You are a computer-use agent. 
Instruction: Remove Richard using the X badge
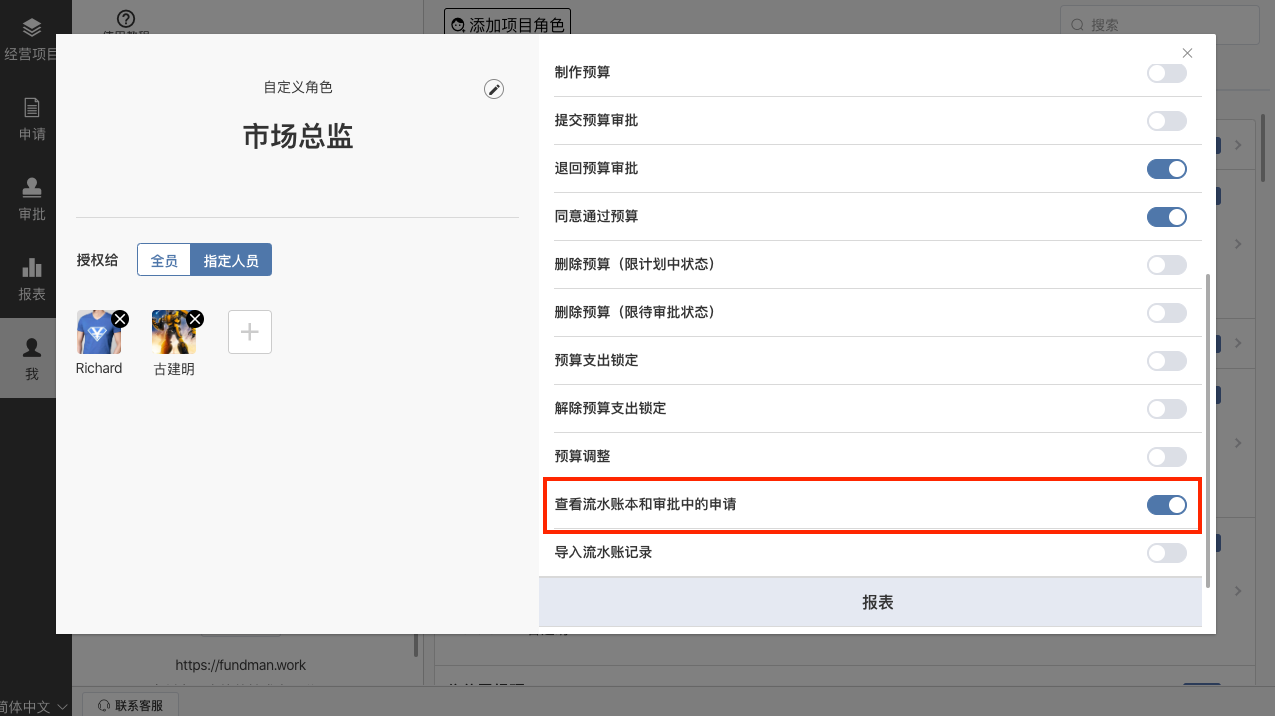[x=120, y=319]
